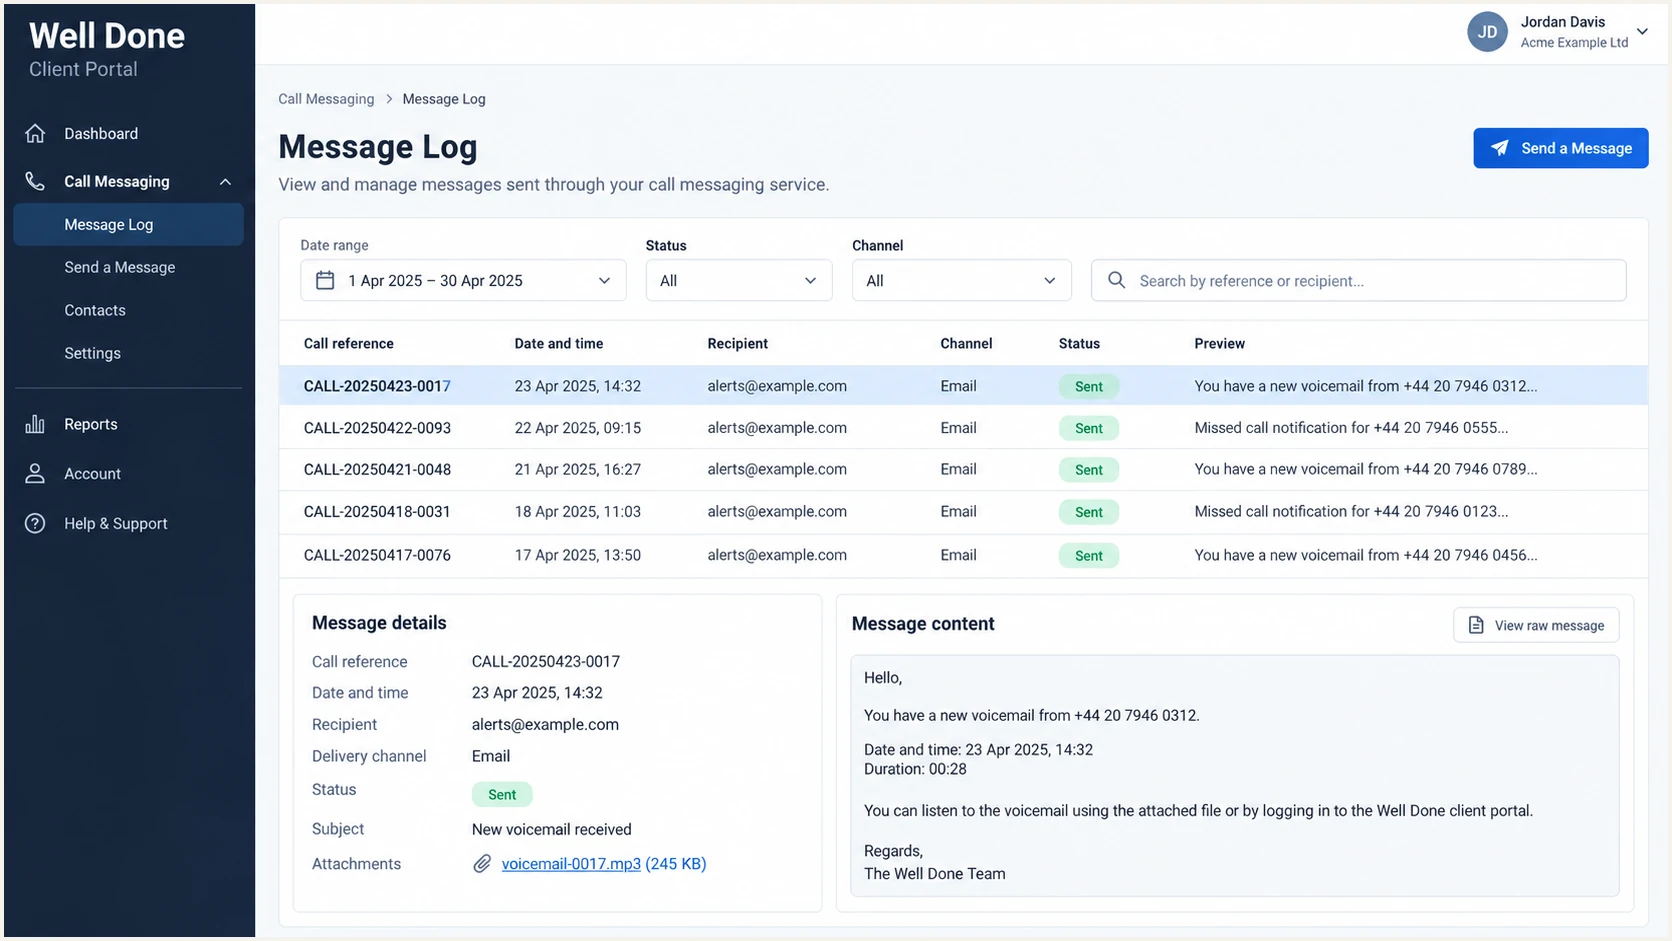The height and width of the screenshot is (941, 1672).
Task: Select row CALL-20250422-0093
Action: (x=963, y=427)
